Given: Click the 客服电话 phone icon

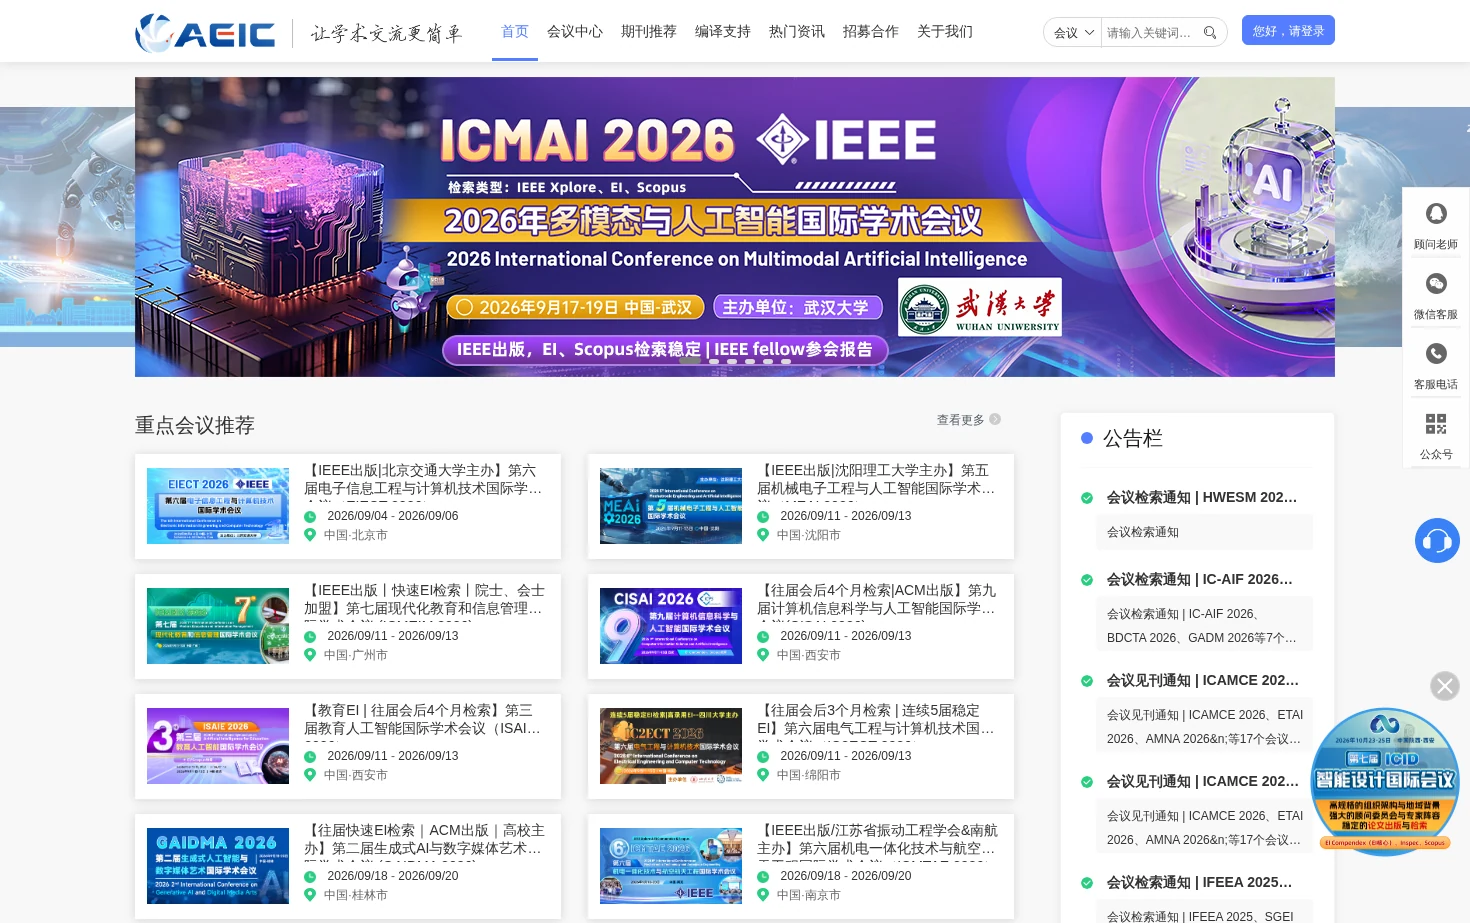Looking at the screenshot, I should [1436, 353].
